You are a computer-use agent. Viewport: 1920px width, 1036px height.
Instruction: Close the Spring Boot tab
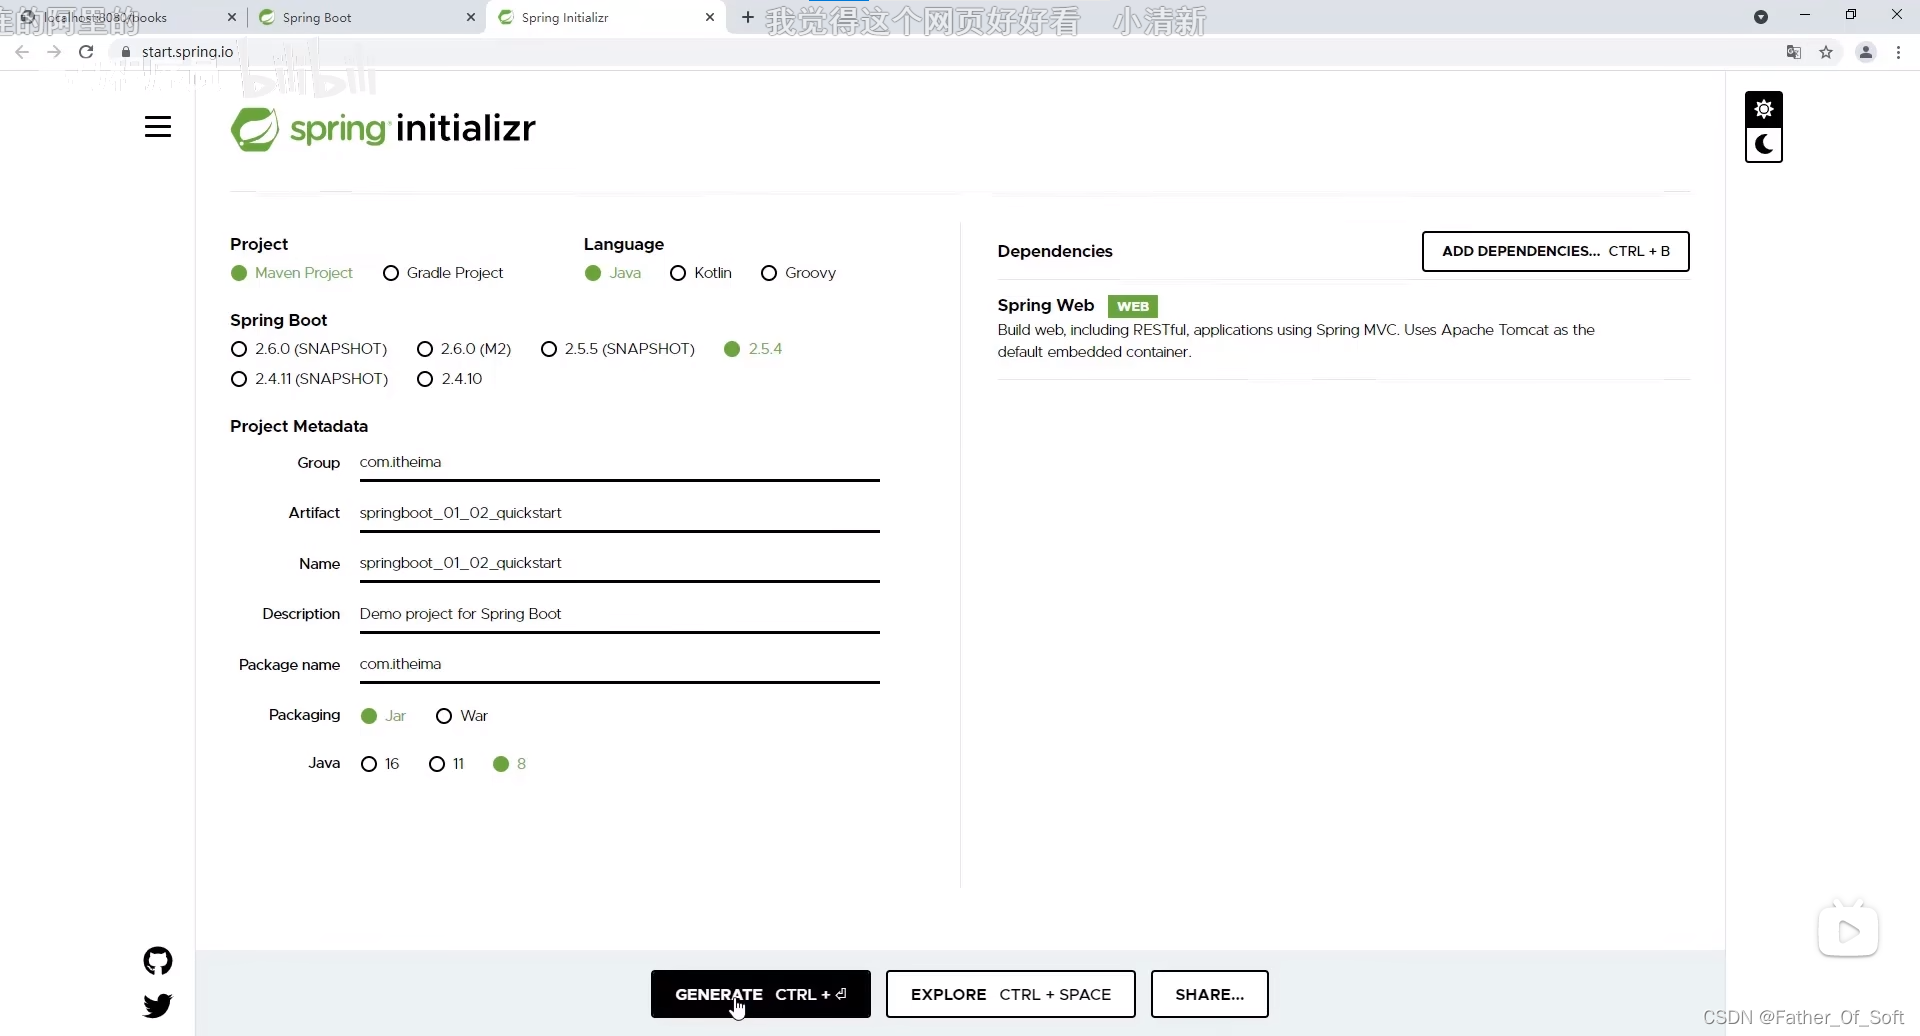tap(471, 17)
